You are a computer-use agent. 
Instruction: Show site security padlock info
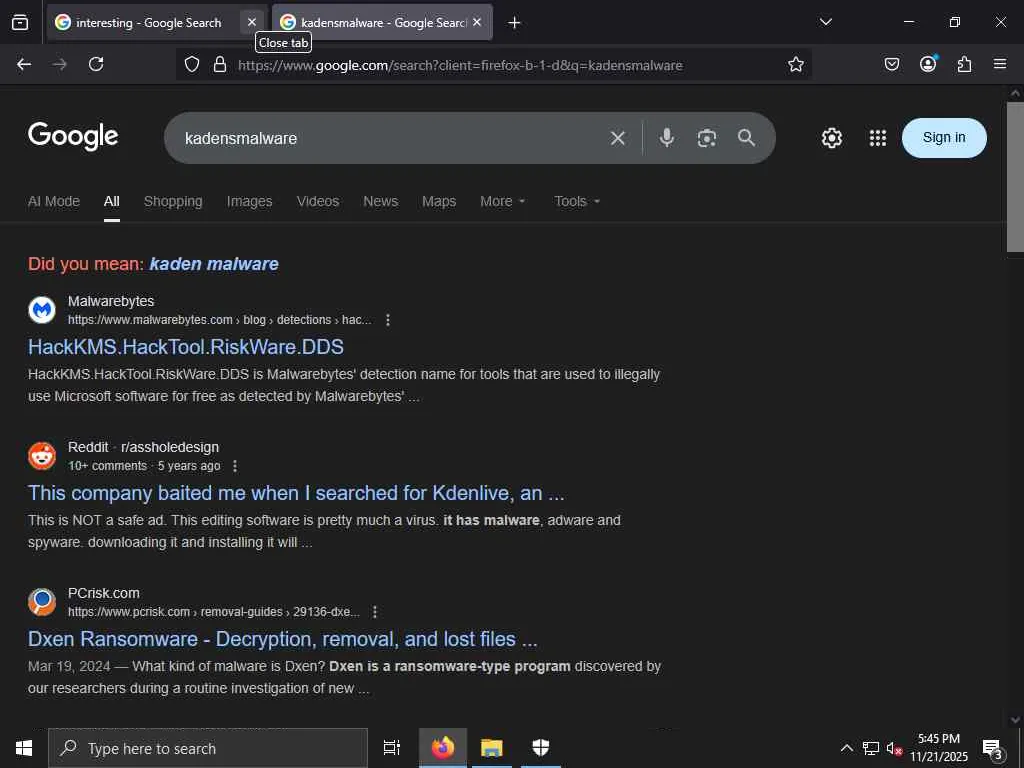point(220,64)
